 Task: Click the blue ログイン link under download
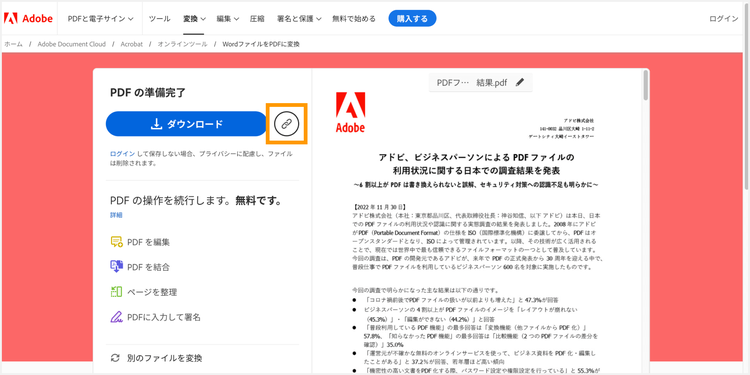coord(122,154)
